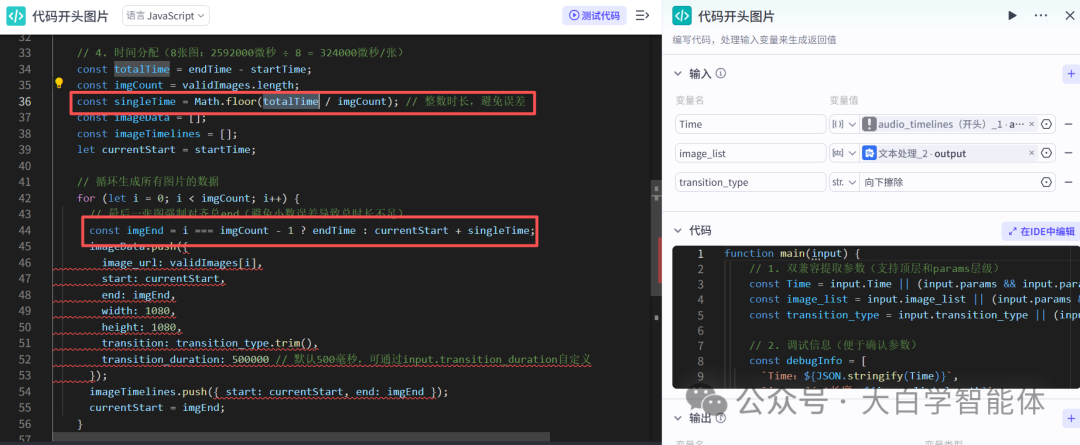
Task: Click the 文本处理_2 output variable tag
Action: (x=951, y=153)
